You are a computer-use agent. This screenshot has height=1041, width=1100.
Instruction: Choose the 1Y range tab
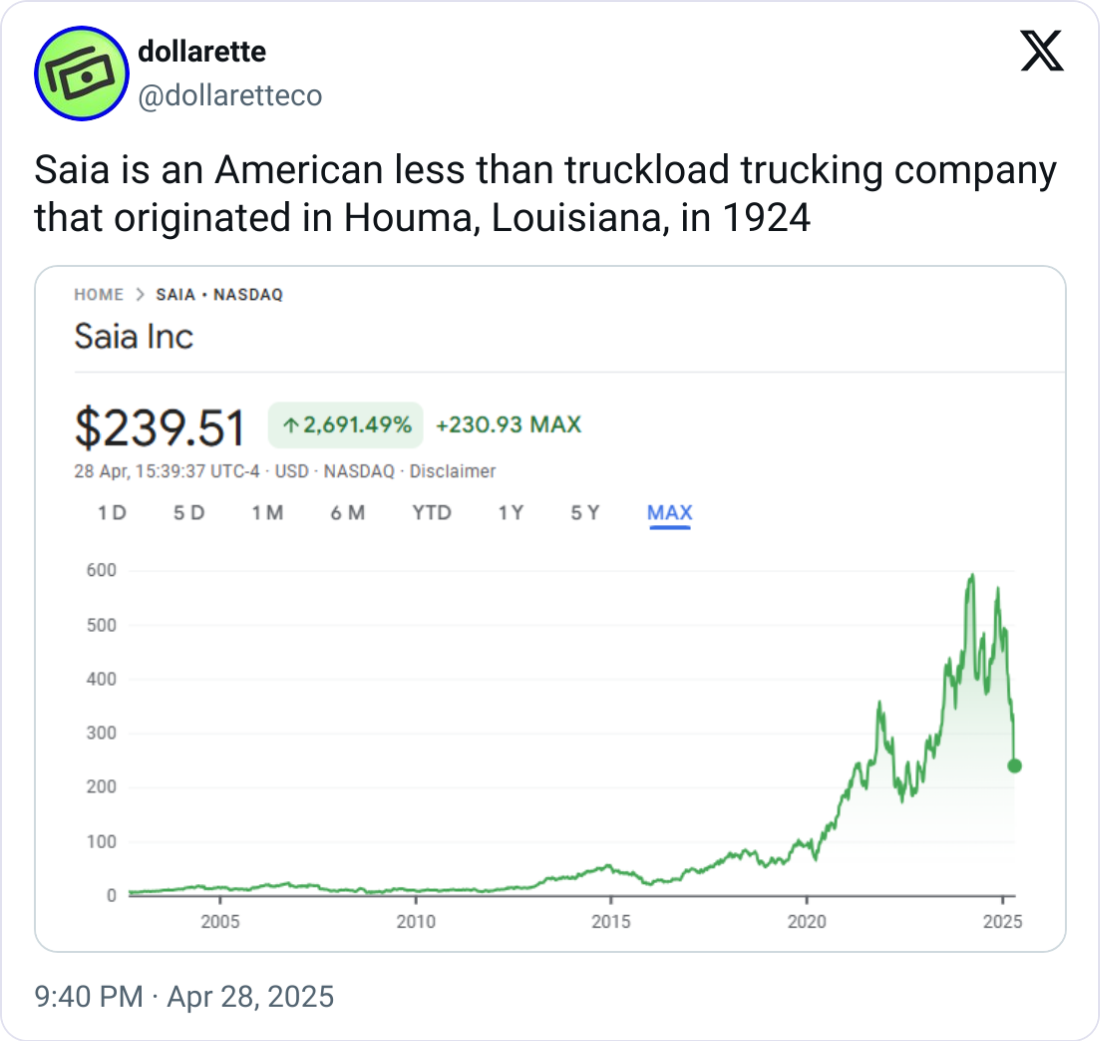pyautogui.click(x=511, y=513)
